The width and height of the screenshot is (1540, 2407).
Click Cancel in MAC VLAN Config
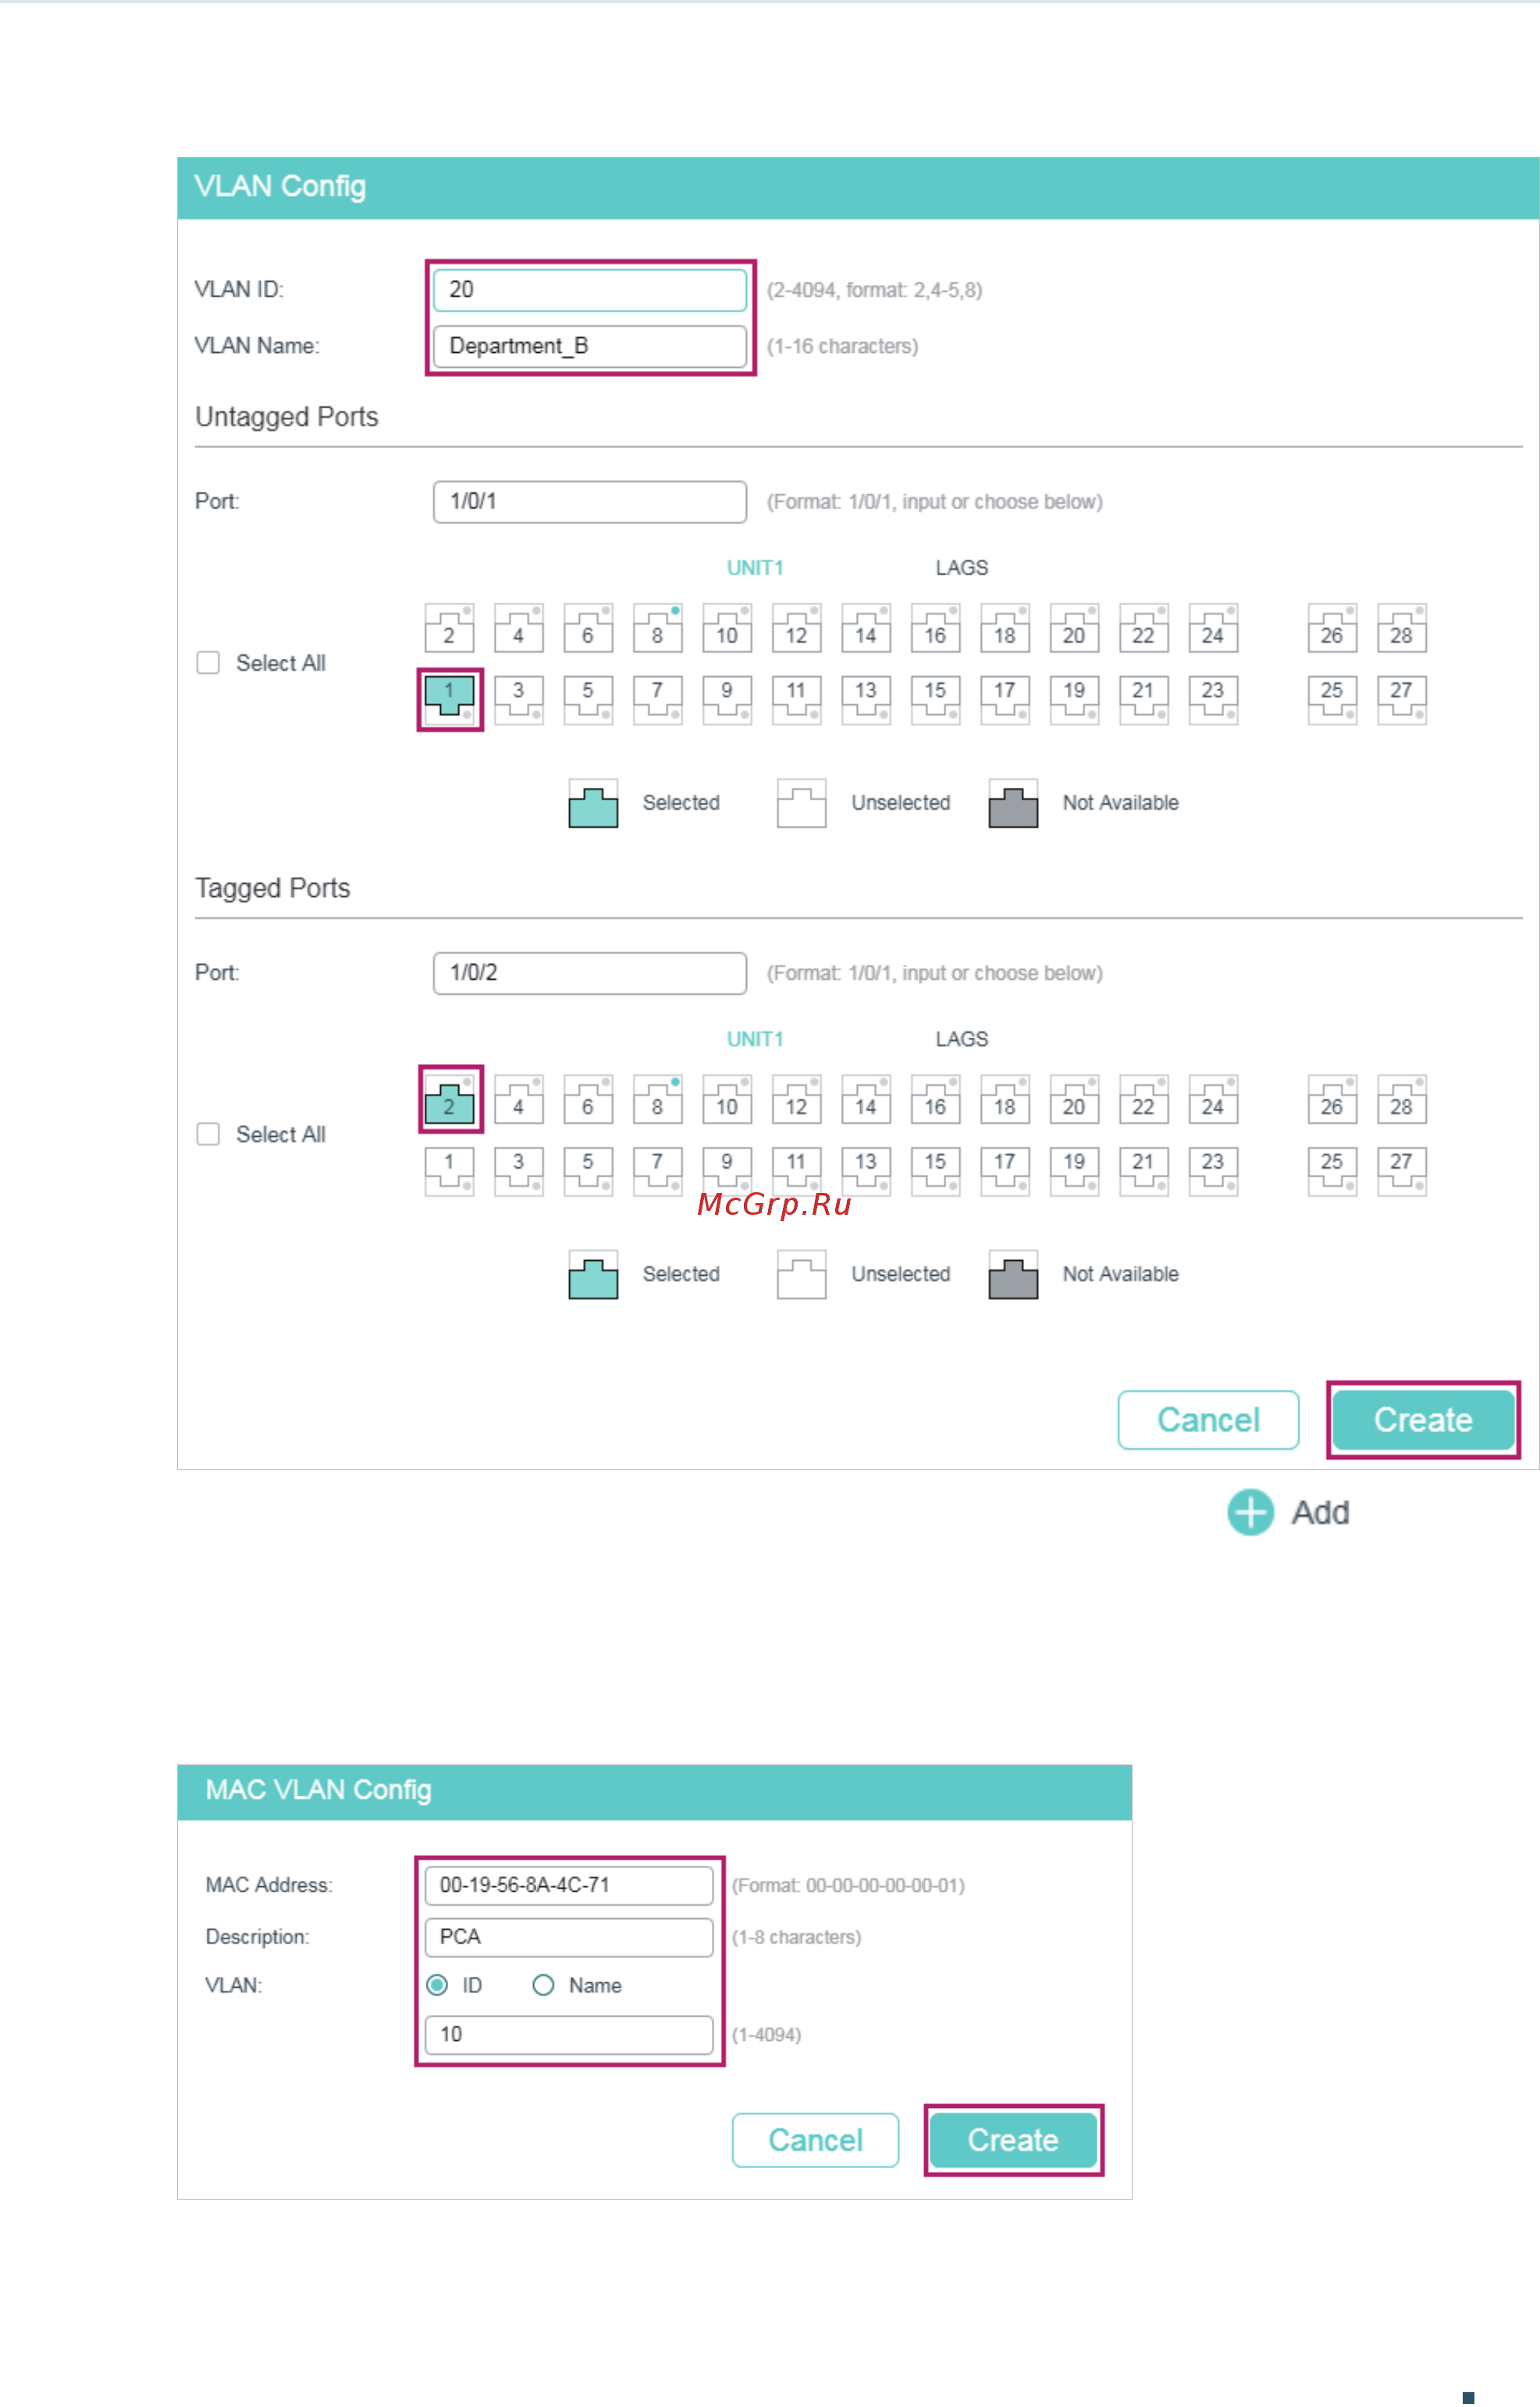(815, 2140)
